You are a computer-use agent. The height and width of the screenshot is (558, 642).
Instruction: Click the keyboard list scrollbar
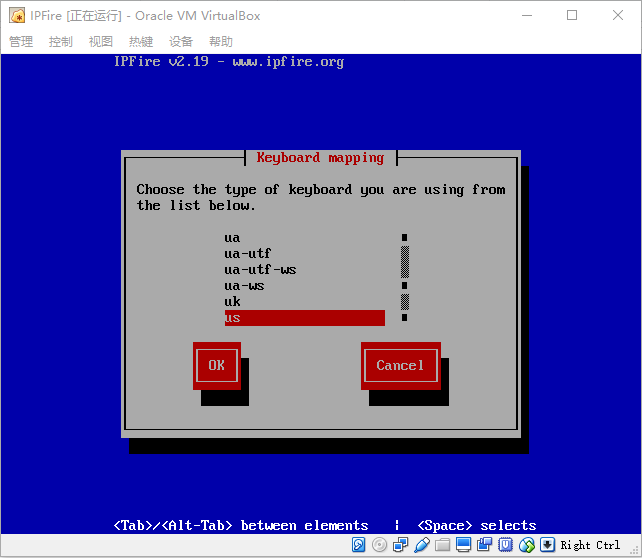point(405,278)
